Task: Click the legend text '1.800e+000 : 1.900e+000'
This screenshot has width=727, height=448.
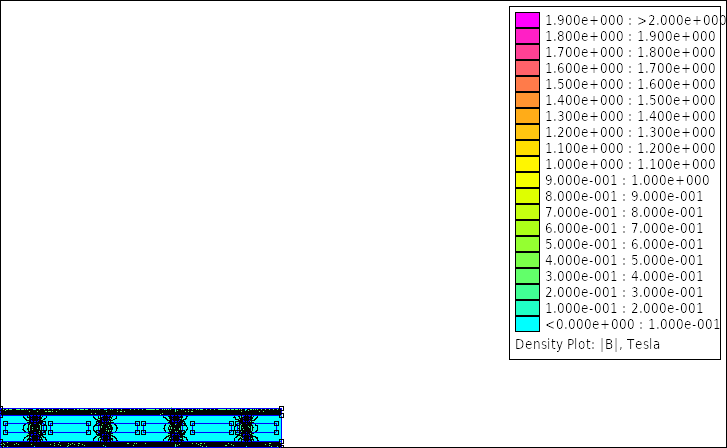Action: point(631,36)
